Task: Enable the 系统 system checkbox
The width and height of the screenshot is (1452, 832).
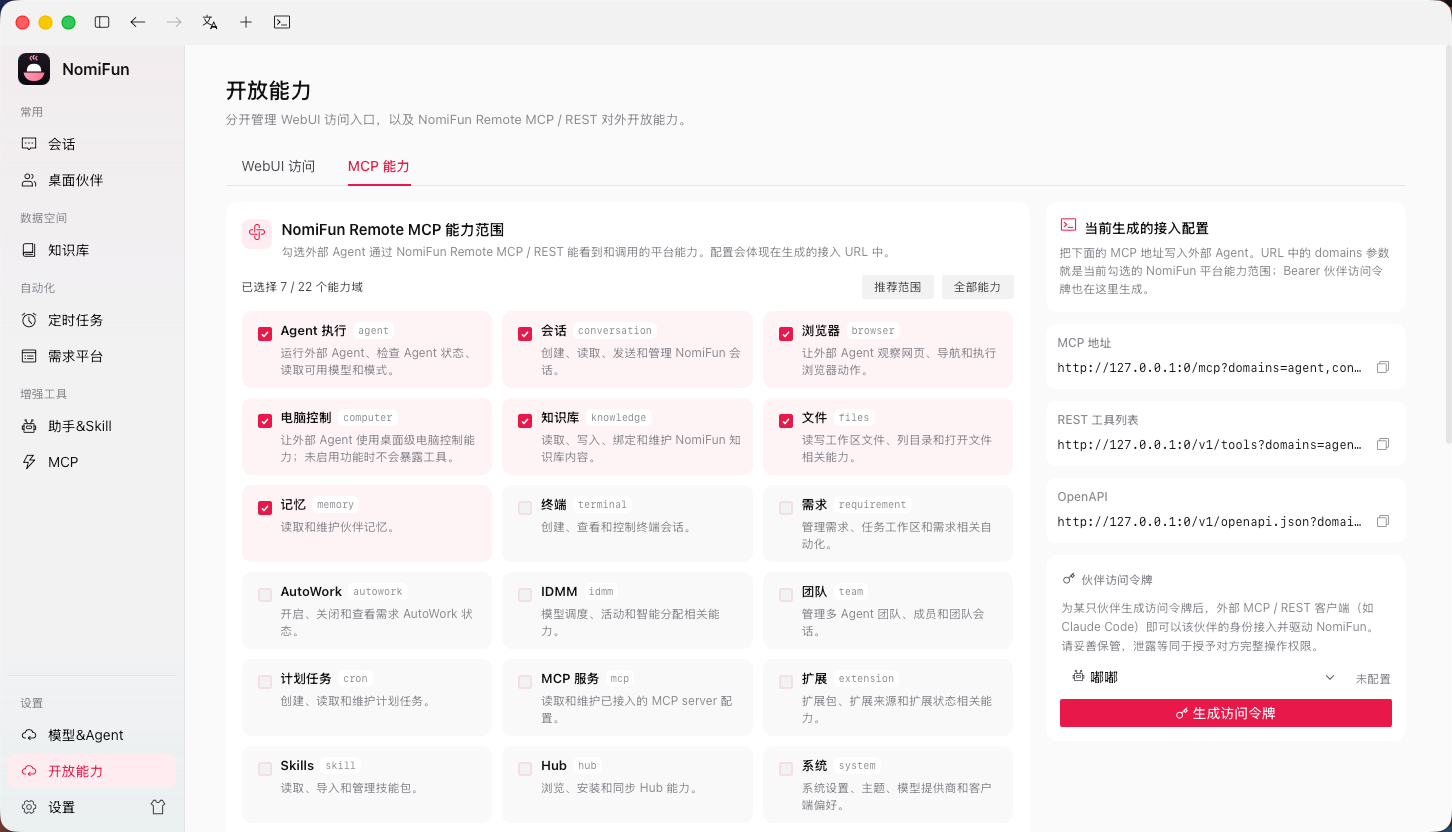Action: 786,769
